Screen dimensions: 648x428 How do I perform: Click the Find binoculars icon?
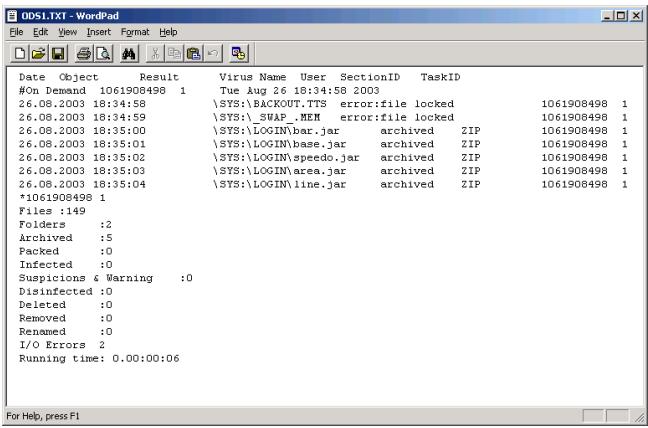tap(129, 54)
